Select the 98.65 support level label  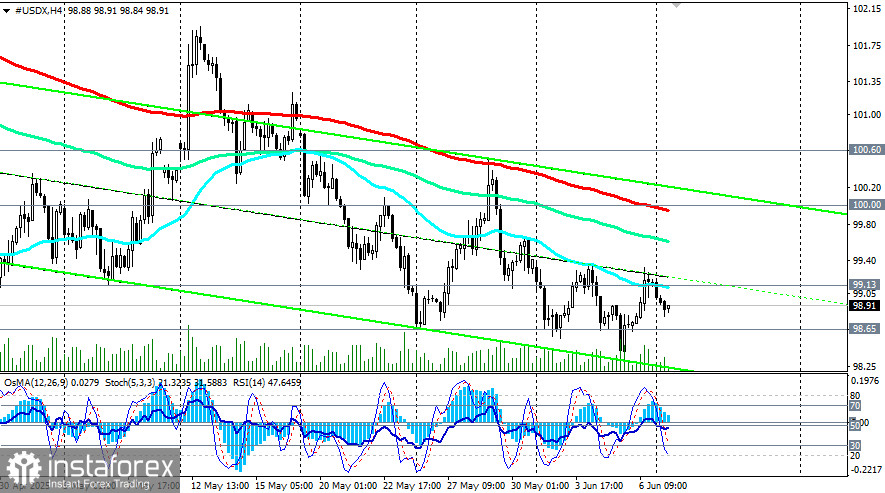pos(865,329)
